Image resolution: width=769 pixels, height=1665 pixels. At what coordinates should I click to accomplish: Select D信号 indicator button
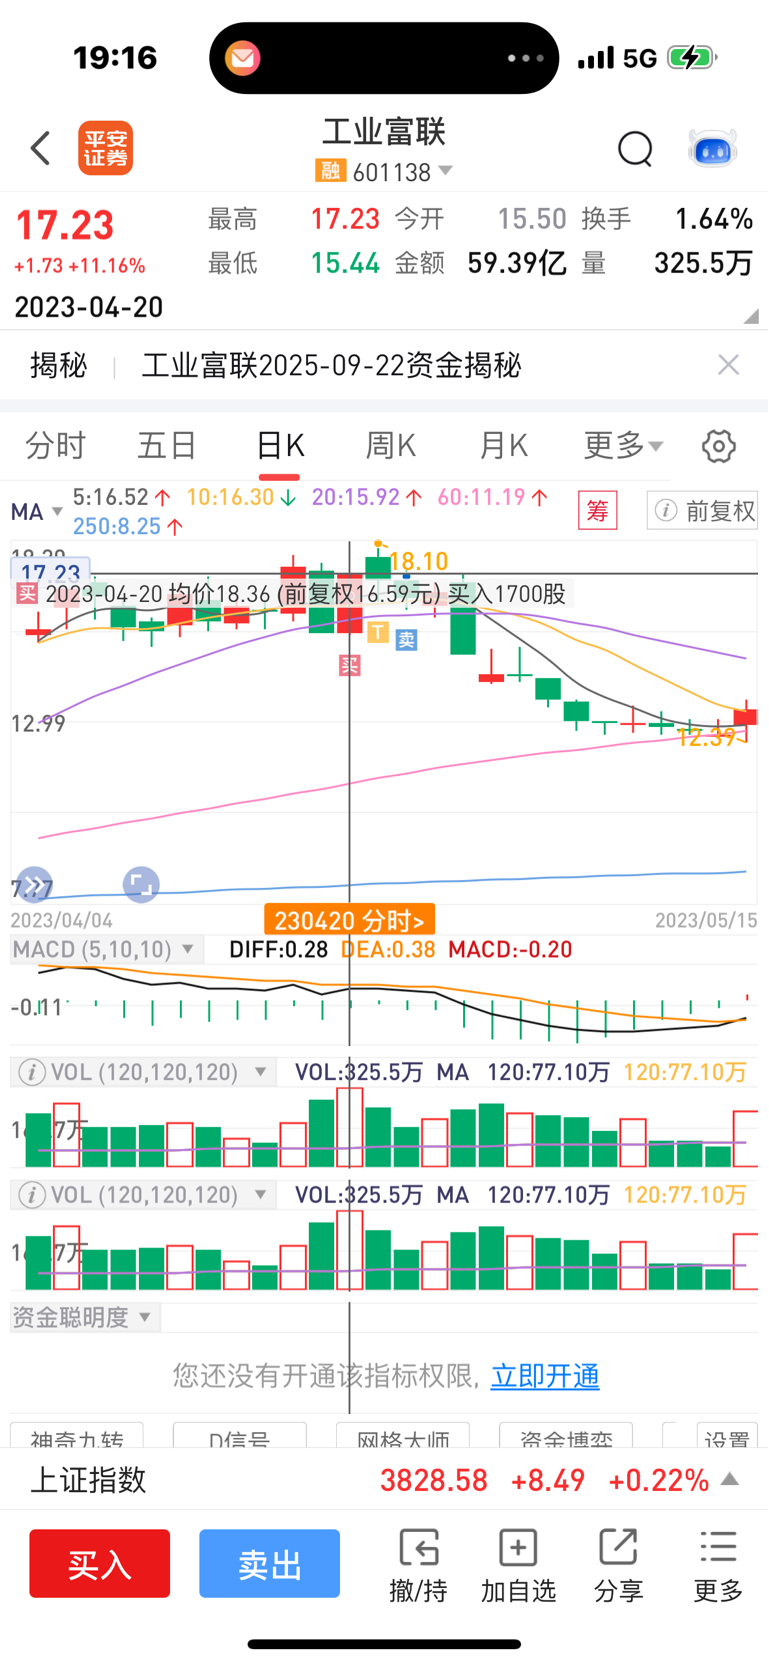click(239, 1436)
